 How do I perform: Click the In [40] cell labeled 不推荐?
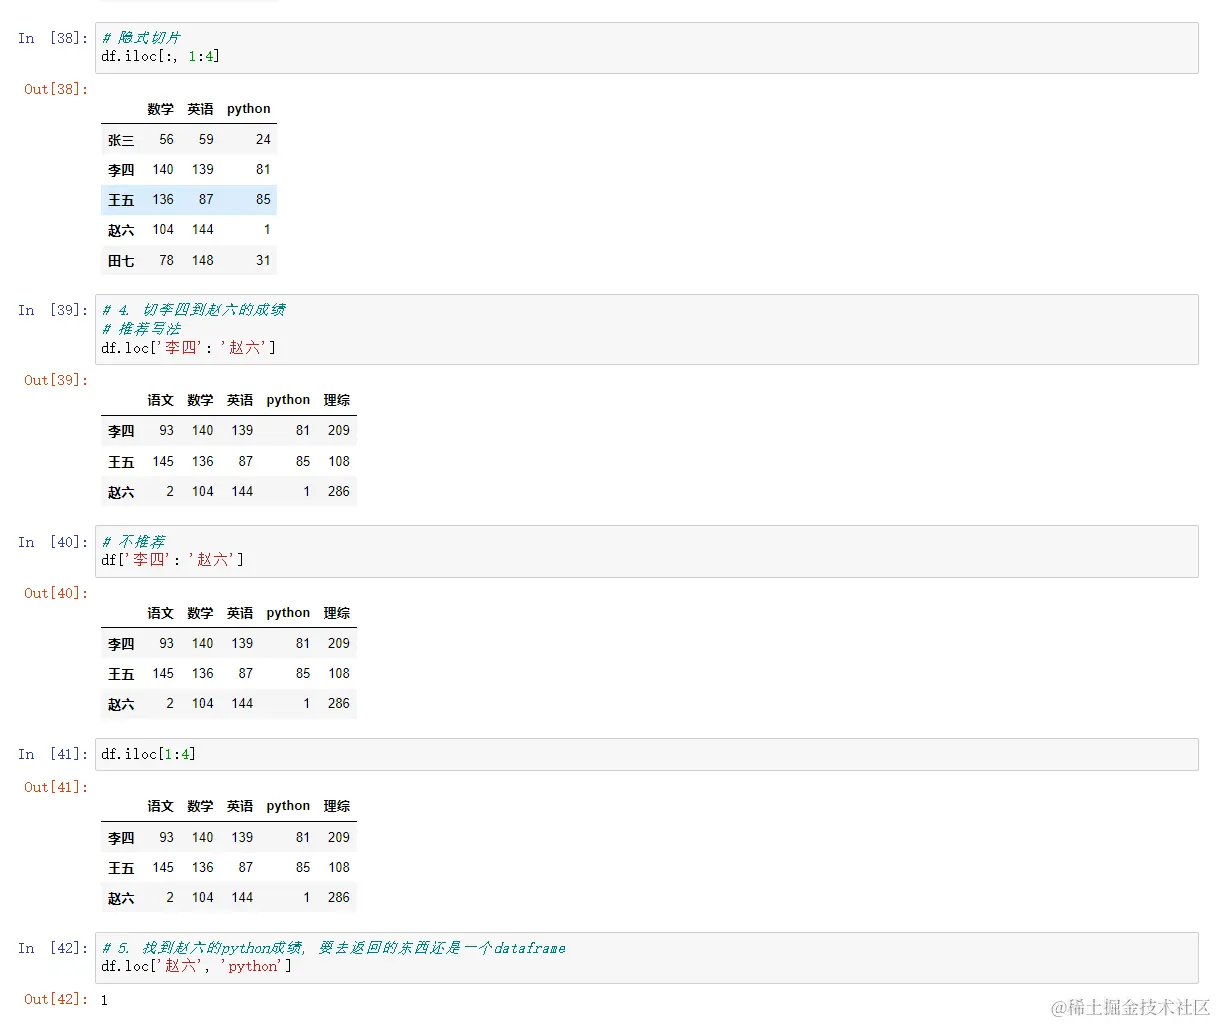(647, 551)
